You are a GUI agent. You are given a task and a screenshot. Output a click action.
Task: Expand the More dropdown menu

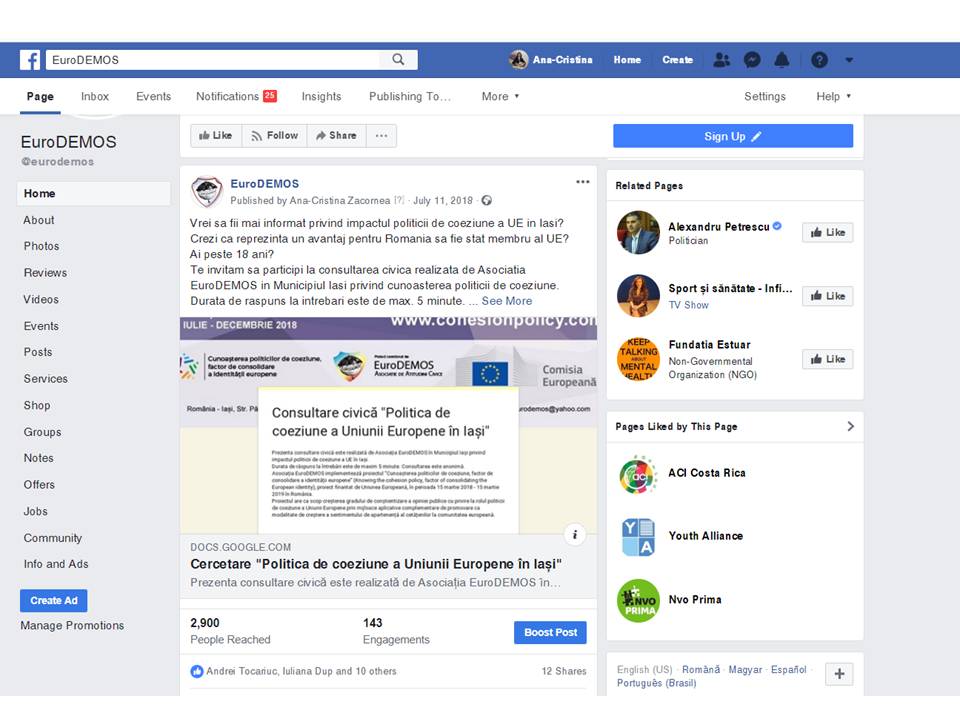click(500, 97)
